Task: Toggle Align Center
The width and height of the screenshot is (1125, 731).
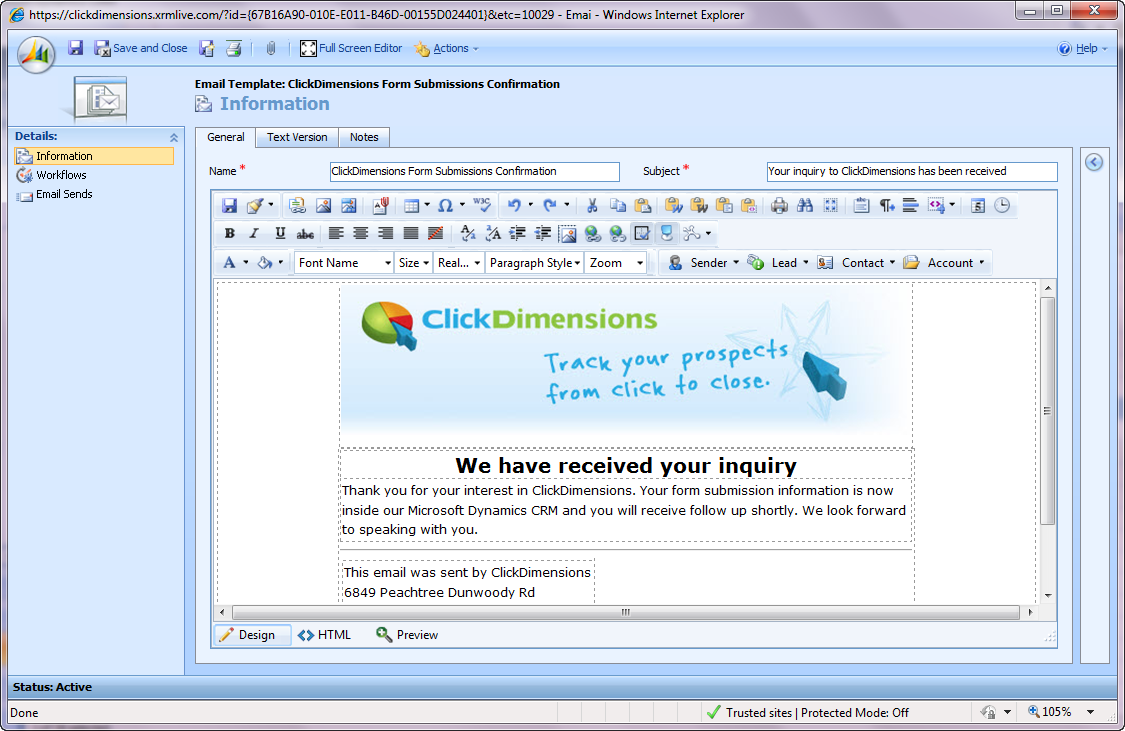Action: coord(361,233)
